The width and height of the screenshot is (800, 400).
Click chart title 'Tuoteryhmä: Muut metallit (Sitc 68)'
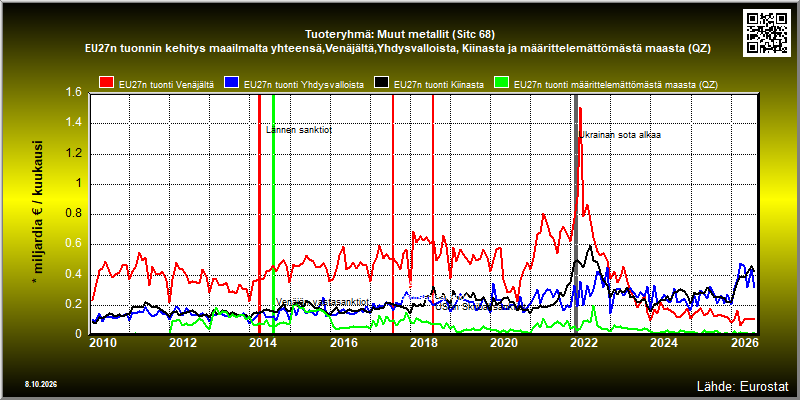(400, 35)
